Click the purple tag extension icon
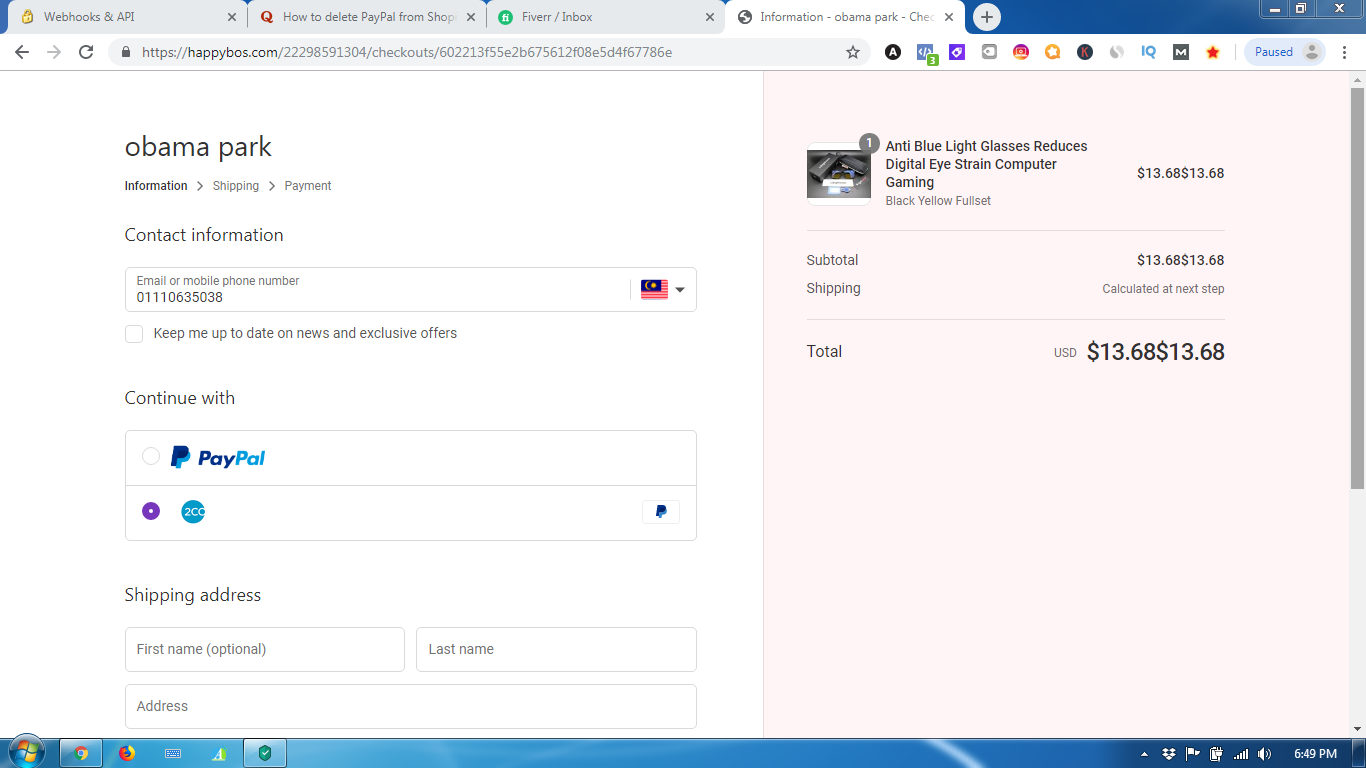 tap(956, 52)
